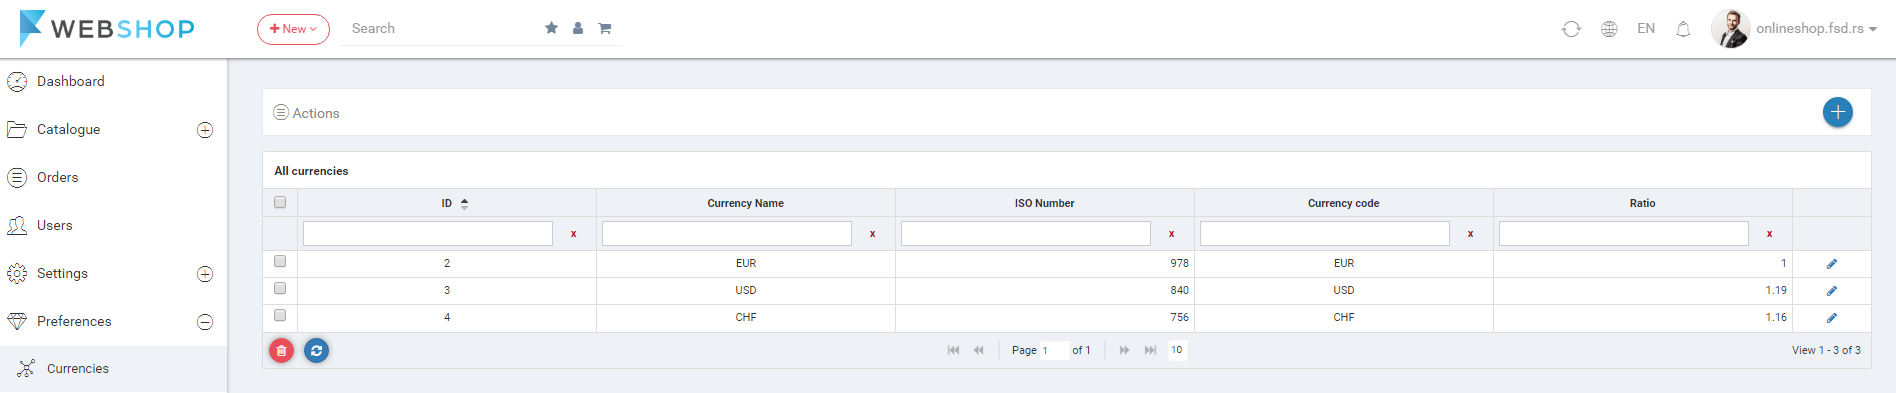Click the favorites star icon
Viewport: 1896px width, 393px height.
(x=551, y=28)
